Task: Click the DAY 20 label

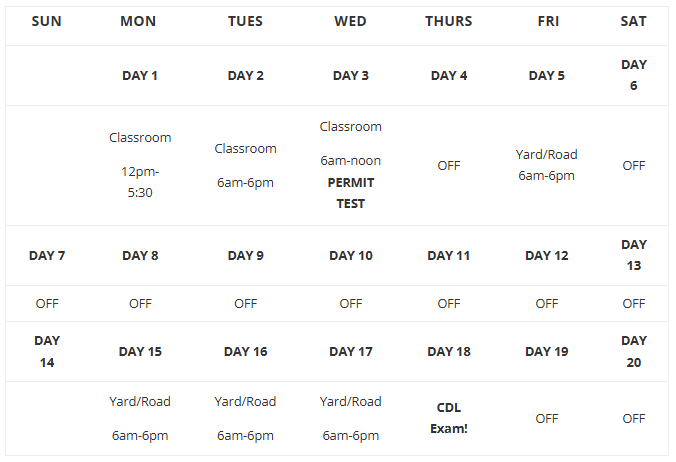Action: click(634, 352)
